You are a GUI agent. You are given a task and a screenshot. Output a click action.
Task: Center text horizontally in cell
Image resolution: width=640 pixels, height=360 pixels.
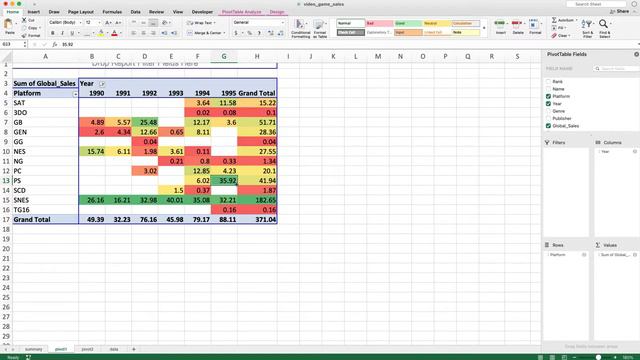tap(144, 33)
